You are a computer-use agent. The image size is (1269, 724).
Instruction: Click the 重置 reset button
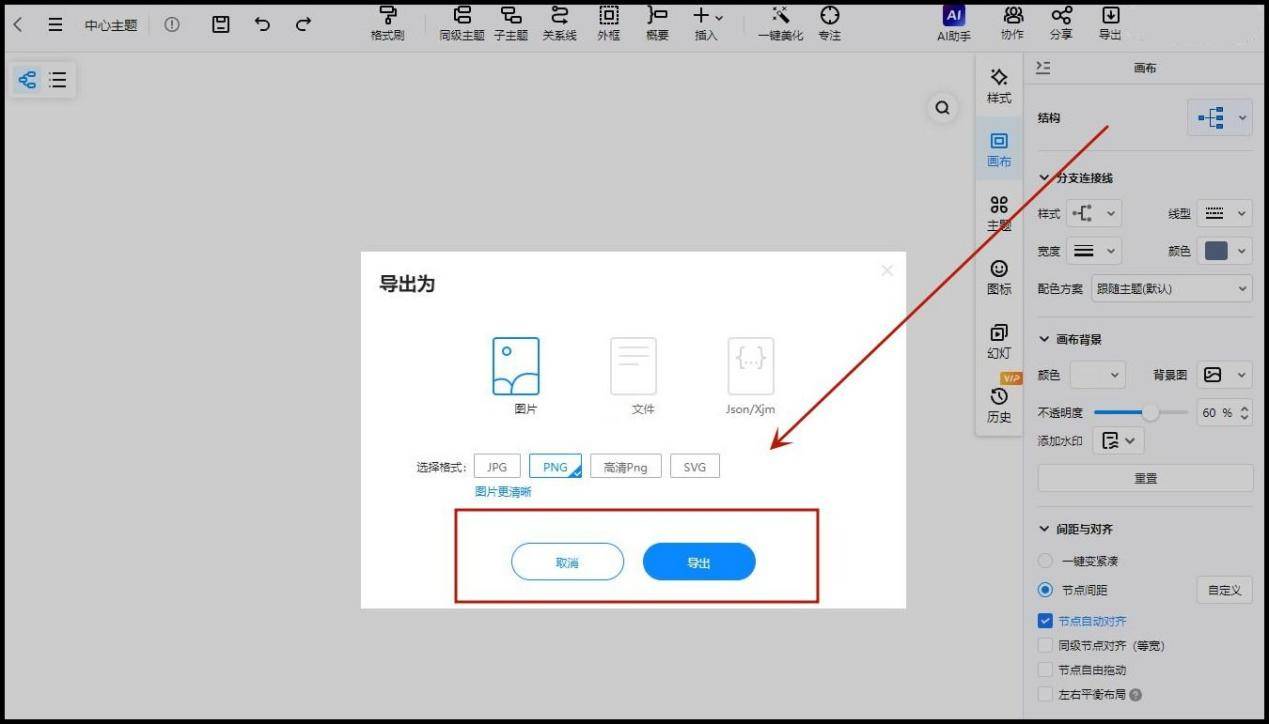pyautogui.click(x=1145, y=478)
